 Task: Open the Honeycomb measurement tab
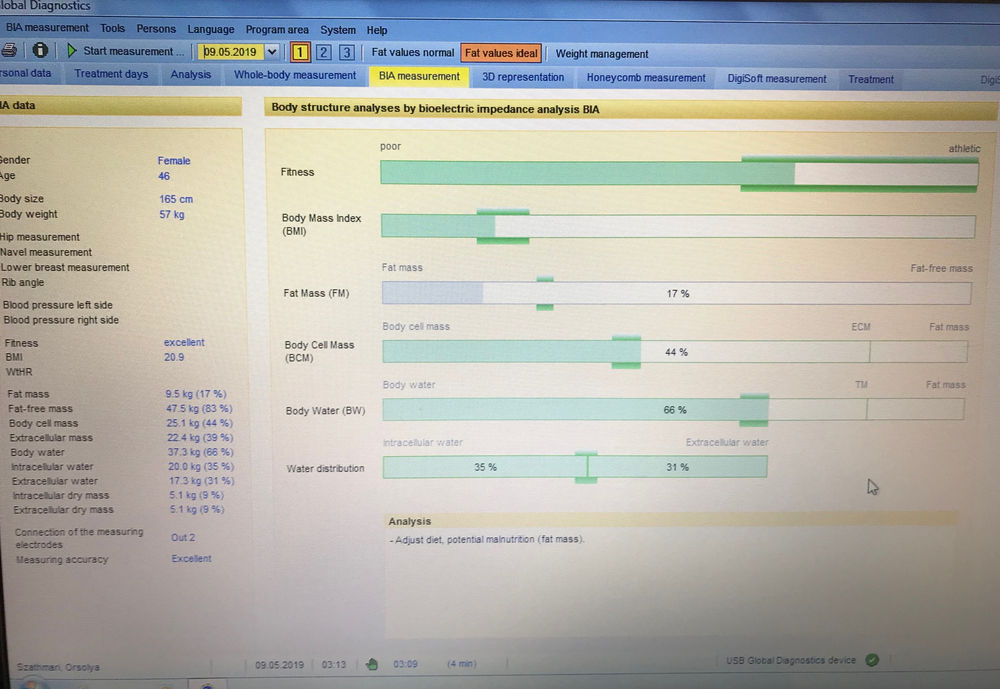(x=645, y=75)
